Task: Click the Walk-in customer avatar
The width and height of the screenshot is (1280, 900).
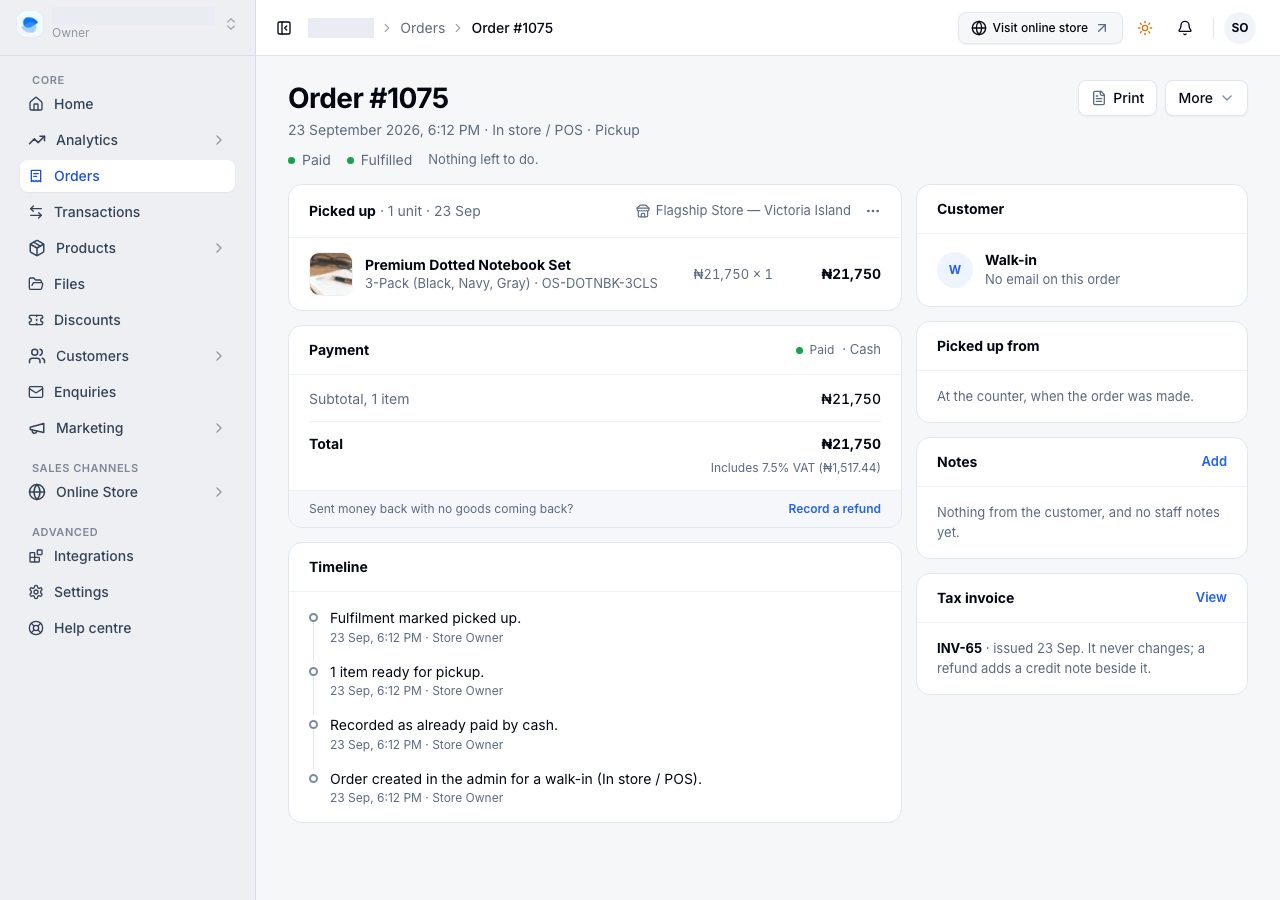Action: 955,270
